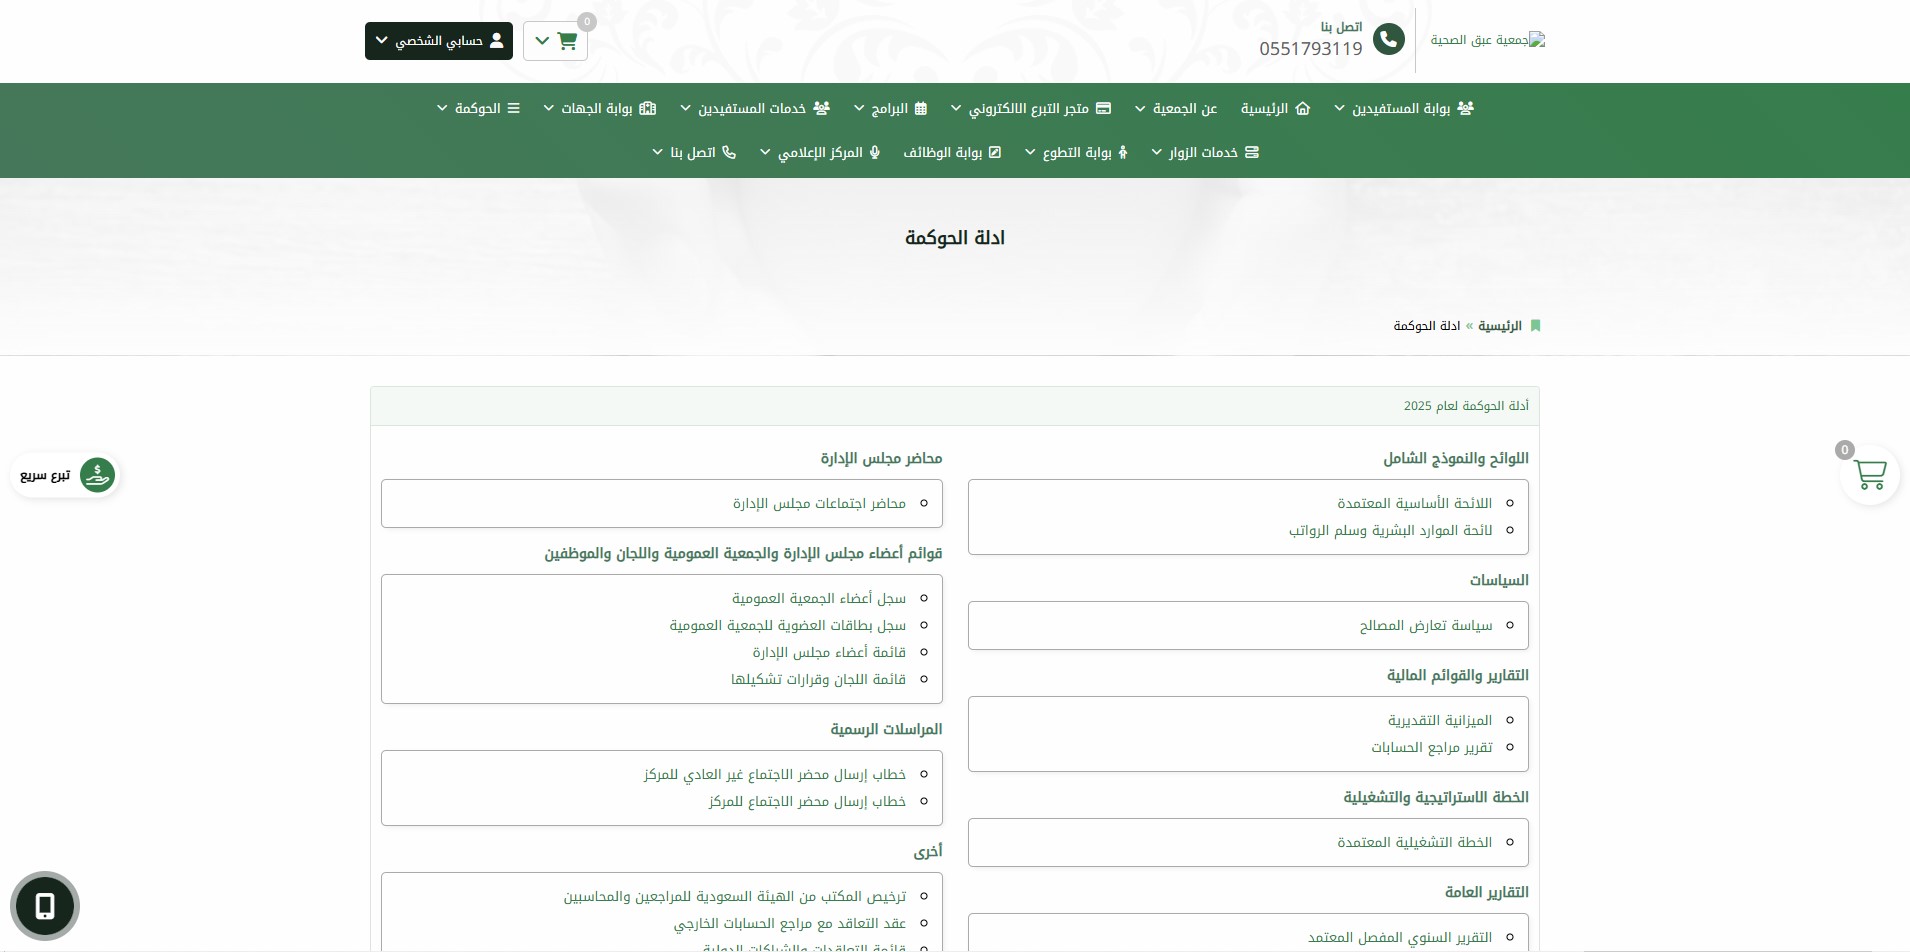Click the home icon beside الرئيسية
The width and height of the screenshot is (1910, 952).
pos(1302,108)
